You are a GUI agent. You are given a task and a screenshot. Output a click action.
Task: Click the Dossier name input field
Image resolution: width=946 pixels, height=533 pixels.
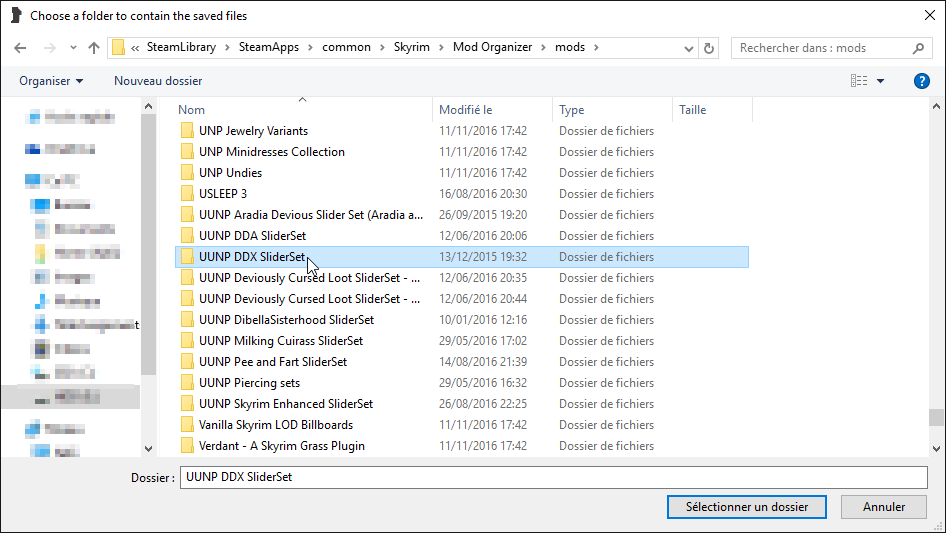(553, 477)
